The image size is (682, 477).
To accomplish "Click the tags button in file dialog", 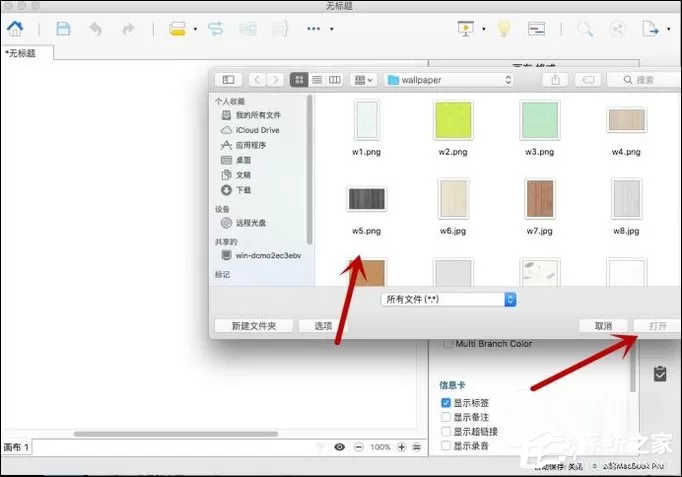I will click(588, 80).
